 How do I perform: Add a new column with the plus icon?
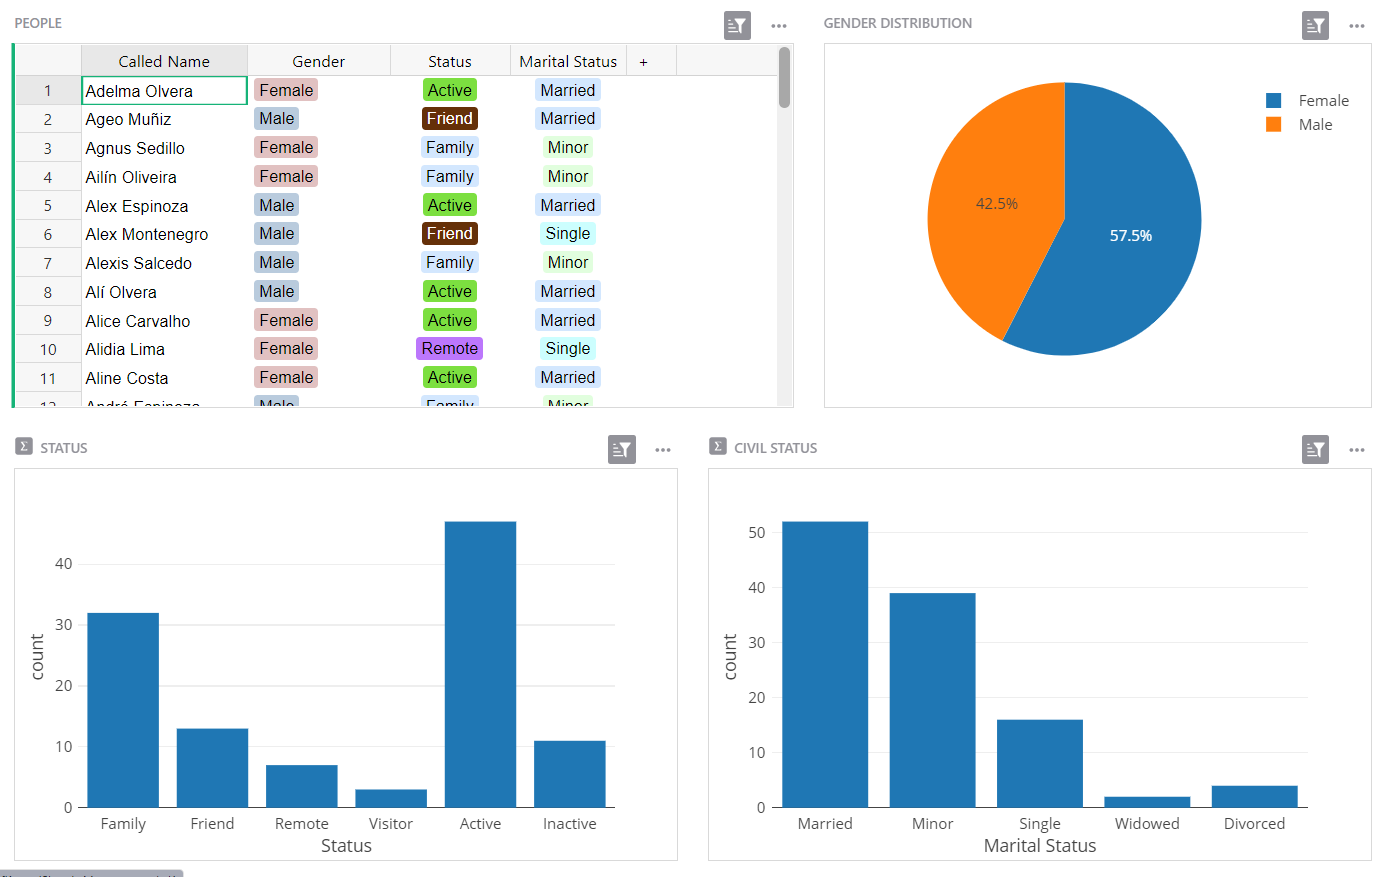pyautogui.click(x=643, y=62)
